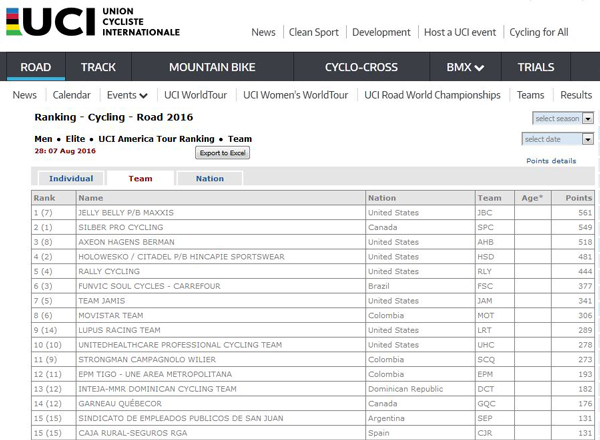This screenshot has height=440, width=600.
Task: Open the Calendar submenu item
Action: coord(72,95)
